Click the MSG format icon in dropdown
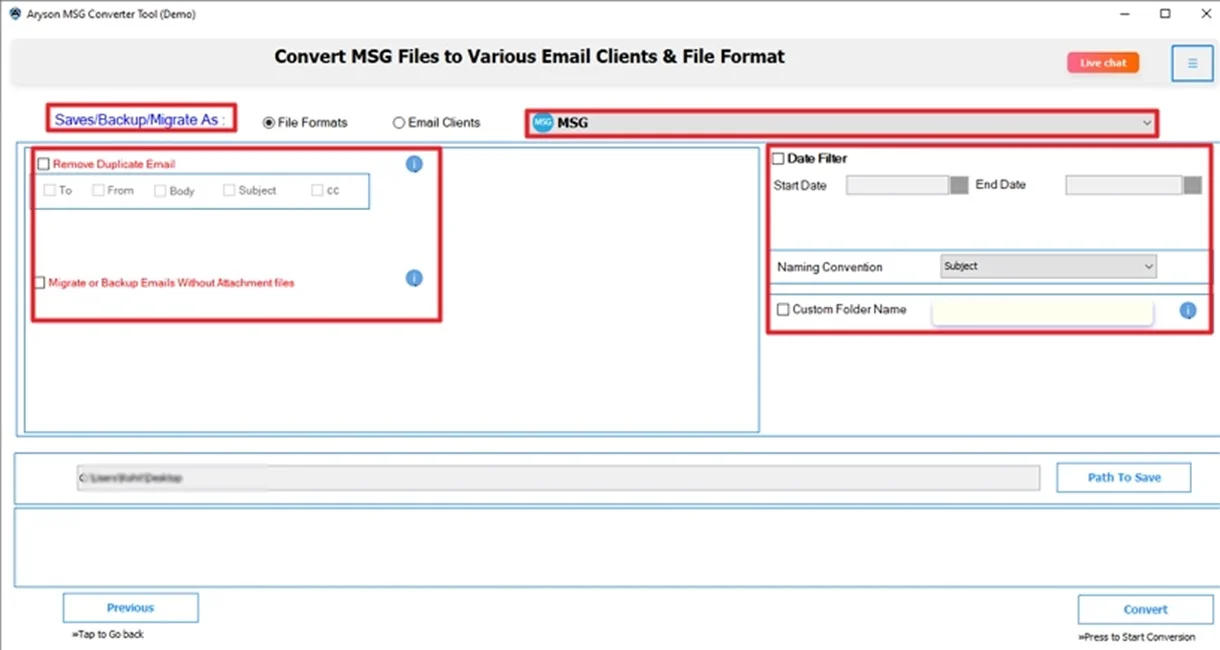Image resolution: width=1220 pixels, height=650 pixels. point(542,123)
